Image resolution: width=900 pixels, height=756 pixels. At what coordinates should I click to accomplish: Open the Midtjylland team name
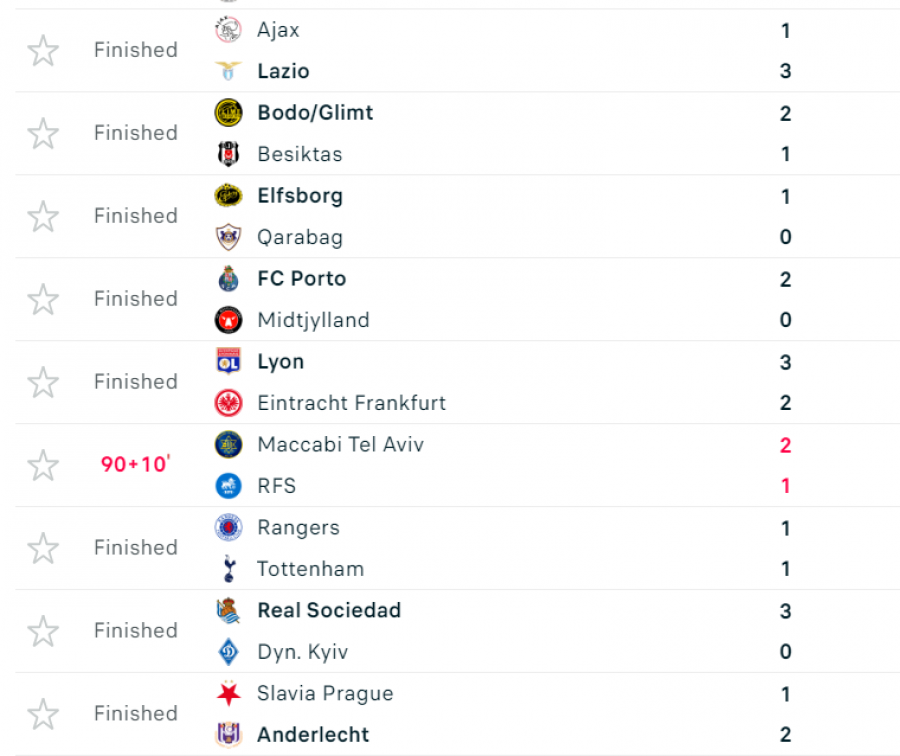[x=313, y=320]
